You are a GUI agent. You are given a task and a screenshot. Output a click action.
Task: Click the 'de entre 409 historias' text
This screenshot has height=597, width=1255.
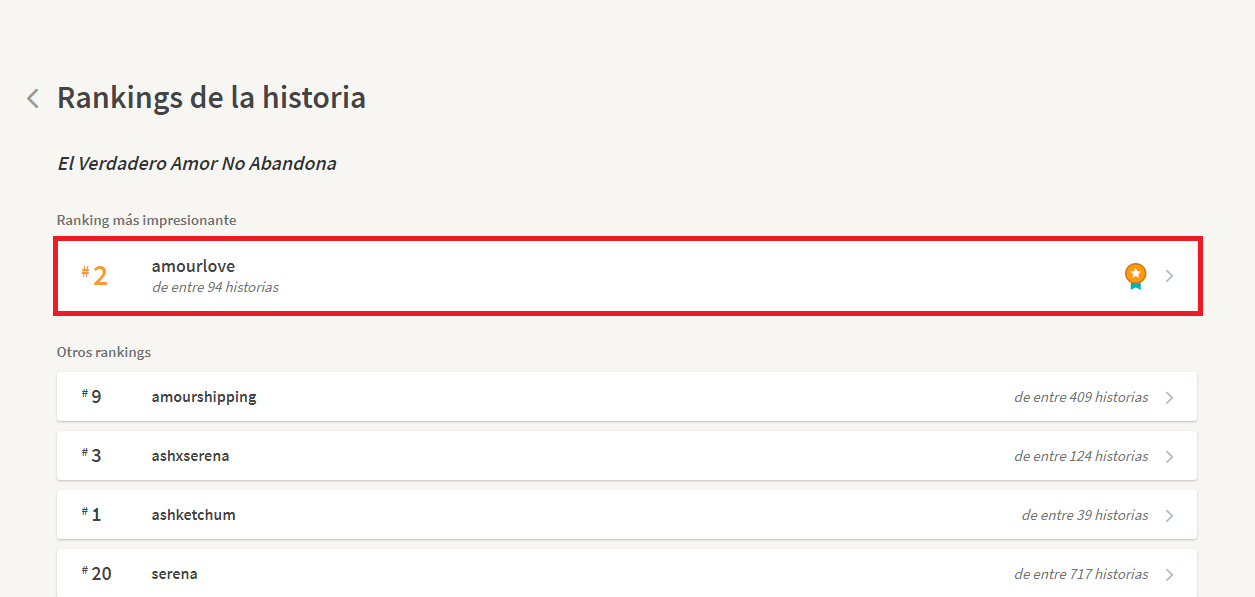(x=1081, y=397)
